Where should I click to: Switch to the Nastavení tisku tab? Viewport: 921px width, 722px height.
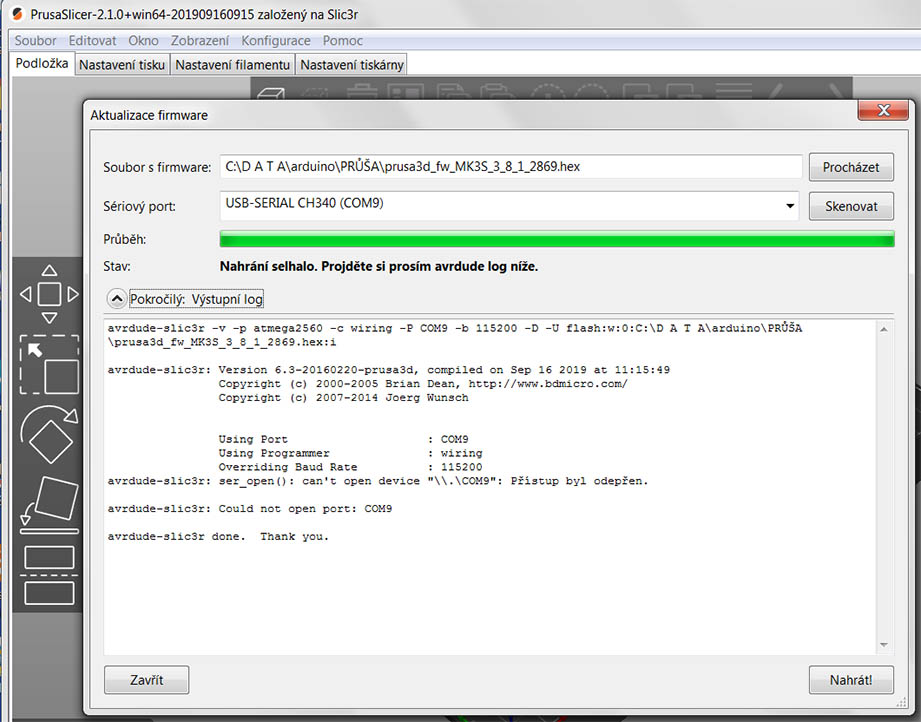pyautogui.click(x=122, y=65)
